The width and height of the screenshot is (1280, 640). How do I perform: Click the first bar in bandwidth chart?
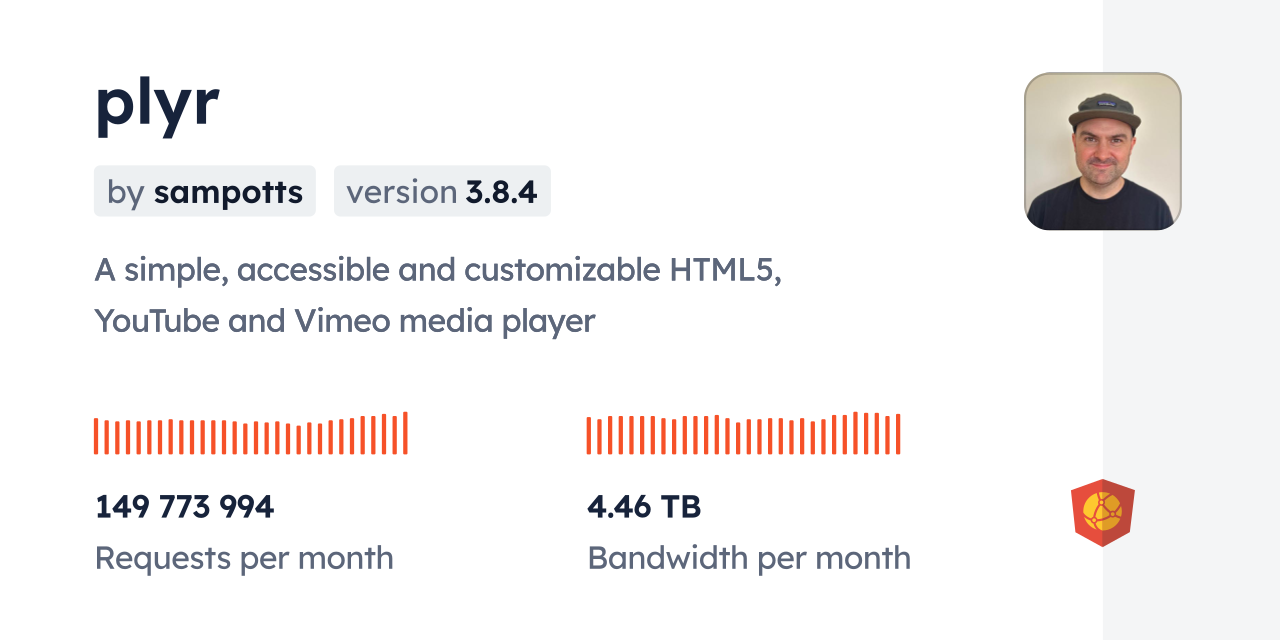coord(589,436)
